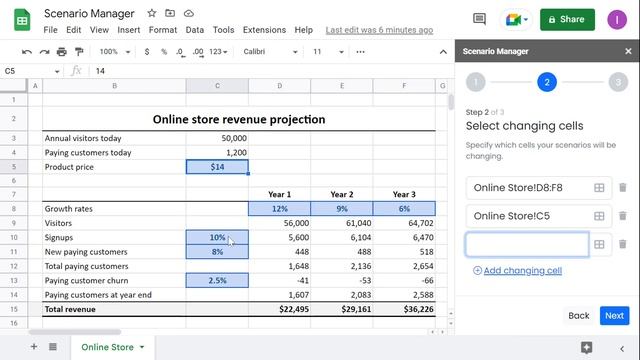Image resolution: width=640 pixels, height=360 pixels.
Task: Go Back to the previous step
Action: click(578, 316)
